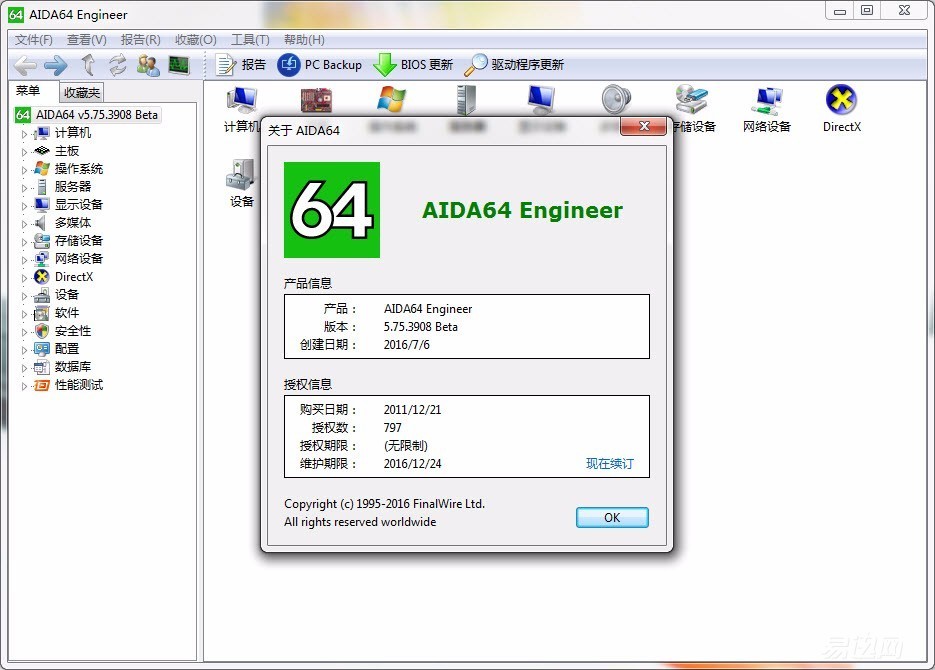Minimize the AIDA64 Engineer window
Viewport: 935px width, 670px height.
pos(840,11)
